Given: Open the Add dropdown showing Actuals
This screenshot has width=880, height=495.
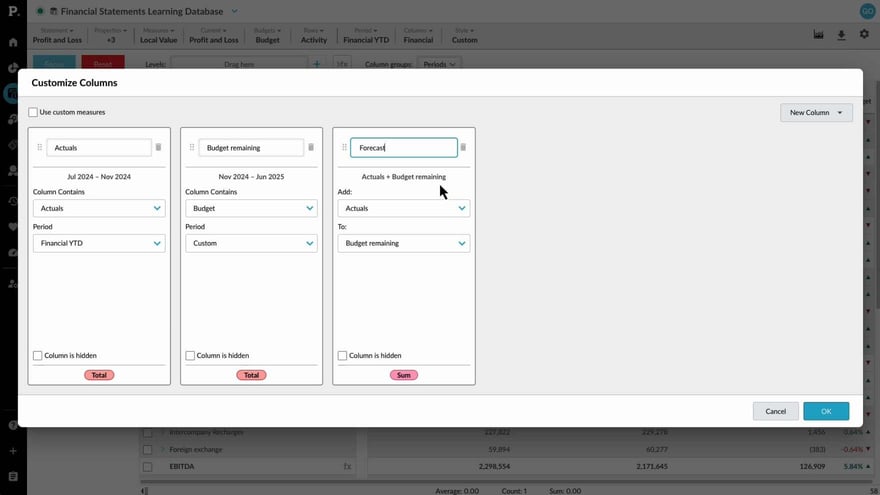Looking at the screenshot, I should (404, 208).
